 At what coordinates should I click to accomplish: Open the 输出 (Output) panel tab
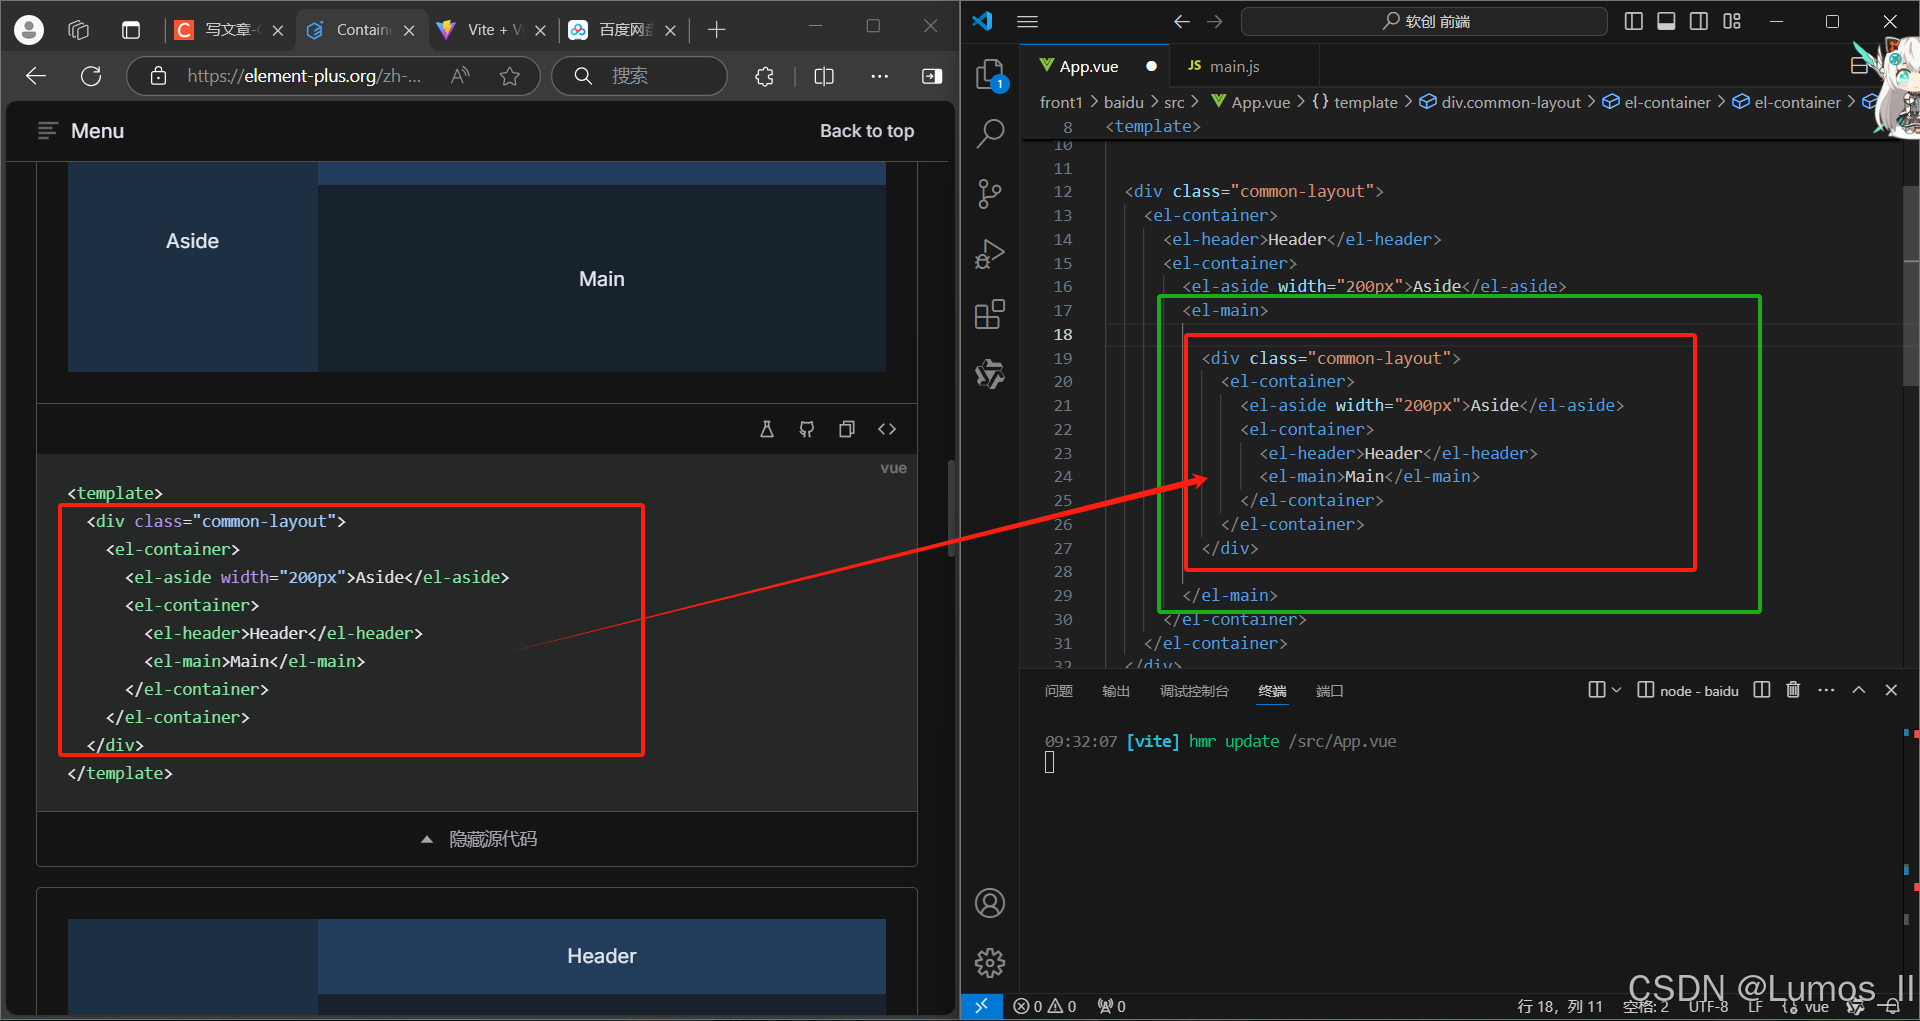tap(1115, 691)
